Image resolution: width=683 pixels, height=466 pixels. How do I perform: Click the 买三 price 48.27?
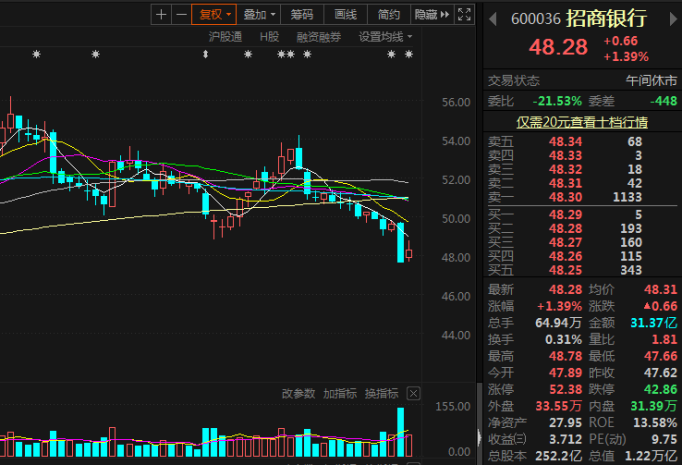[x=565, y=242]
